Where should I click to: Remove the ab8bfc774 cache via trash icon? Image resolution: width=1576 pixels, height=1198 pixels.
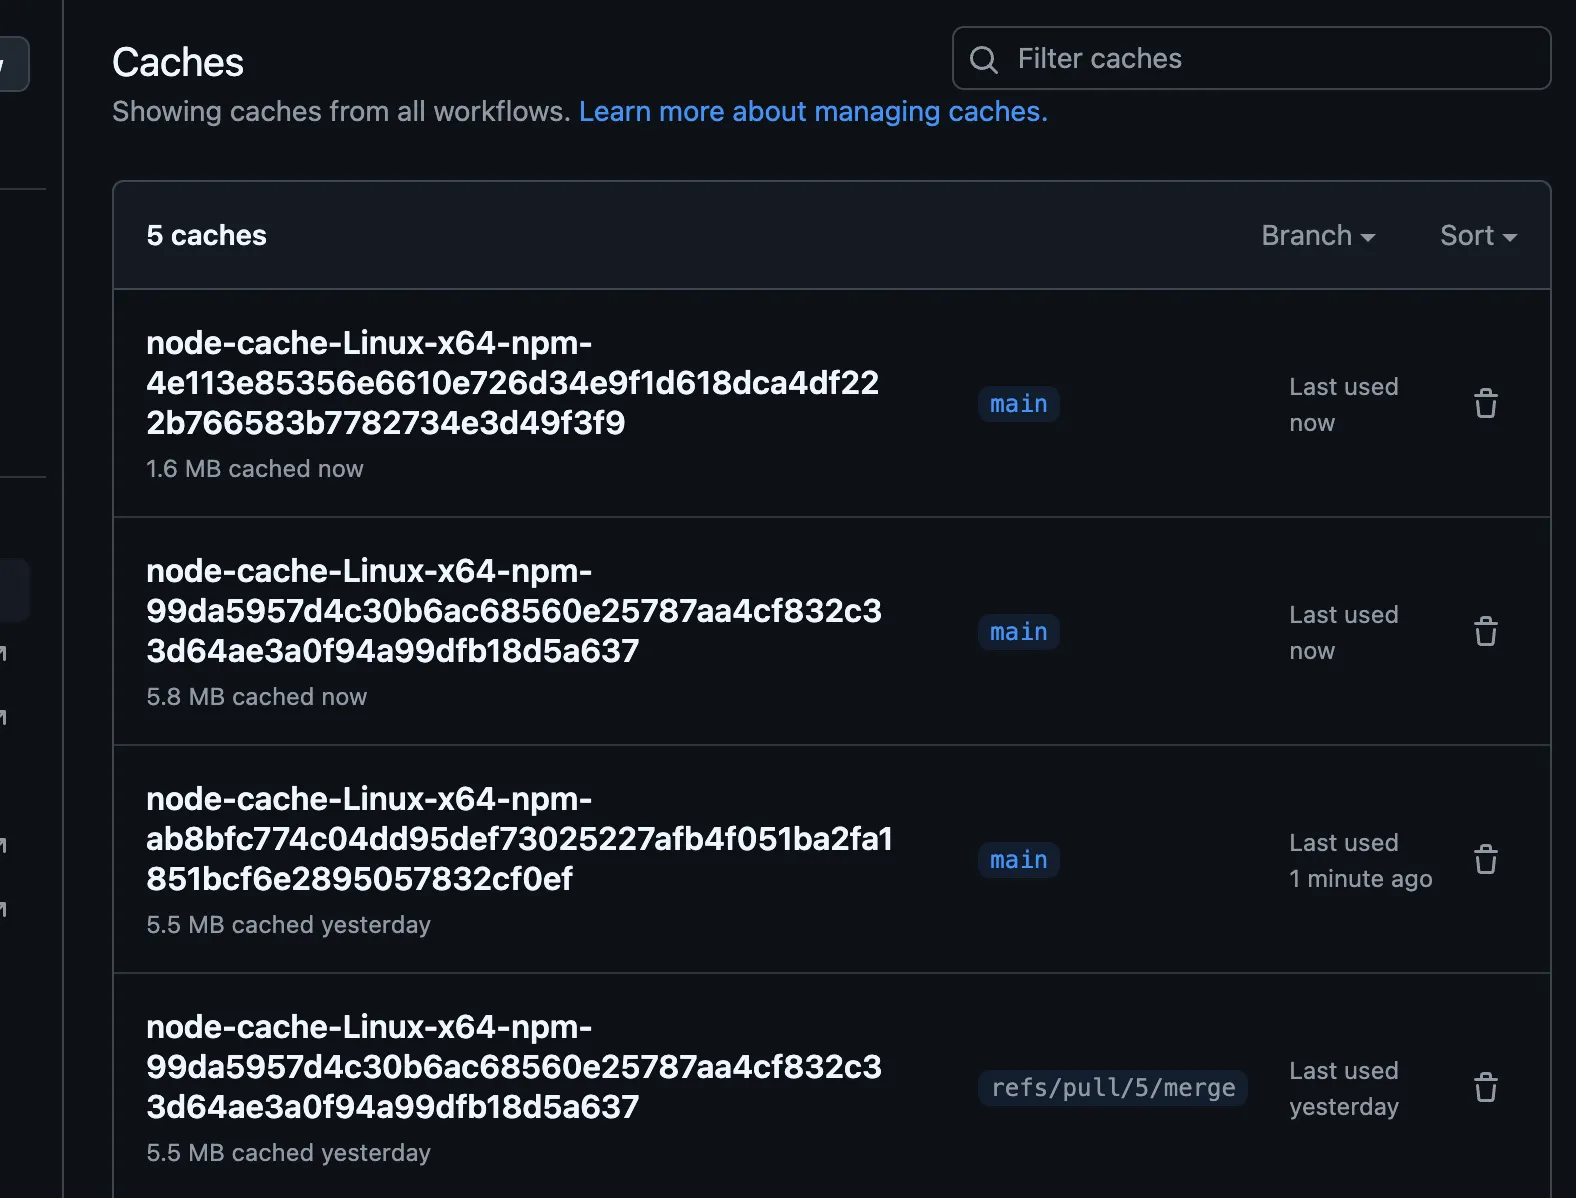point(1485,860)
